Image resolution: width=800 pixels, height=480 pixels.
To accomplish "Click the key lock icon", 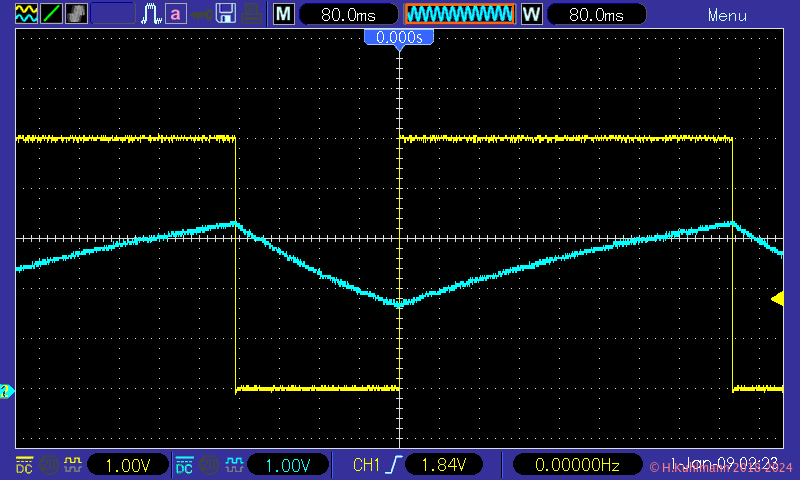I will 201,14.
